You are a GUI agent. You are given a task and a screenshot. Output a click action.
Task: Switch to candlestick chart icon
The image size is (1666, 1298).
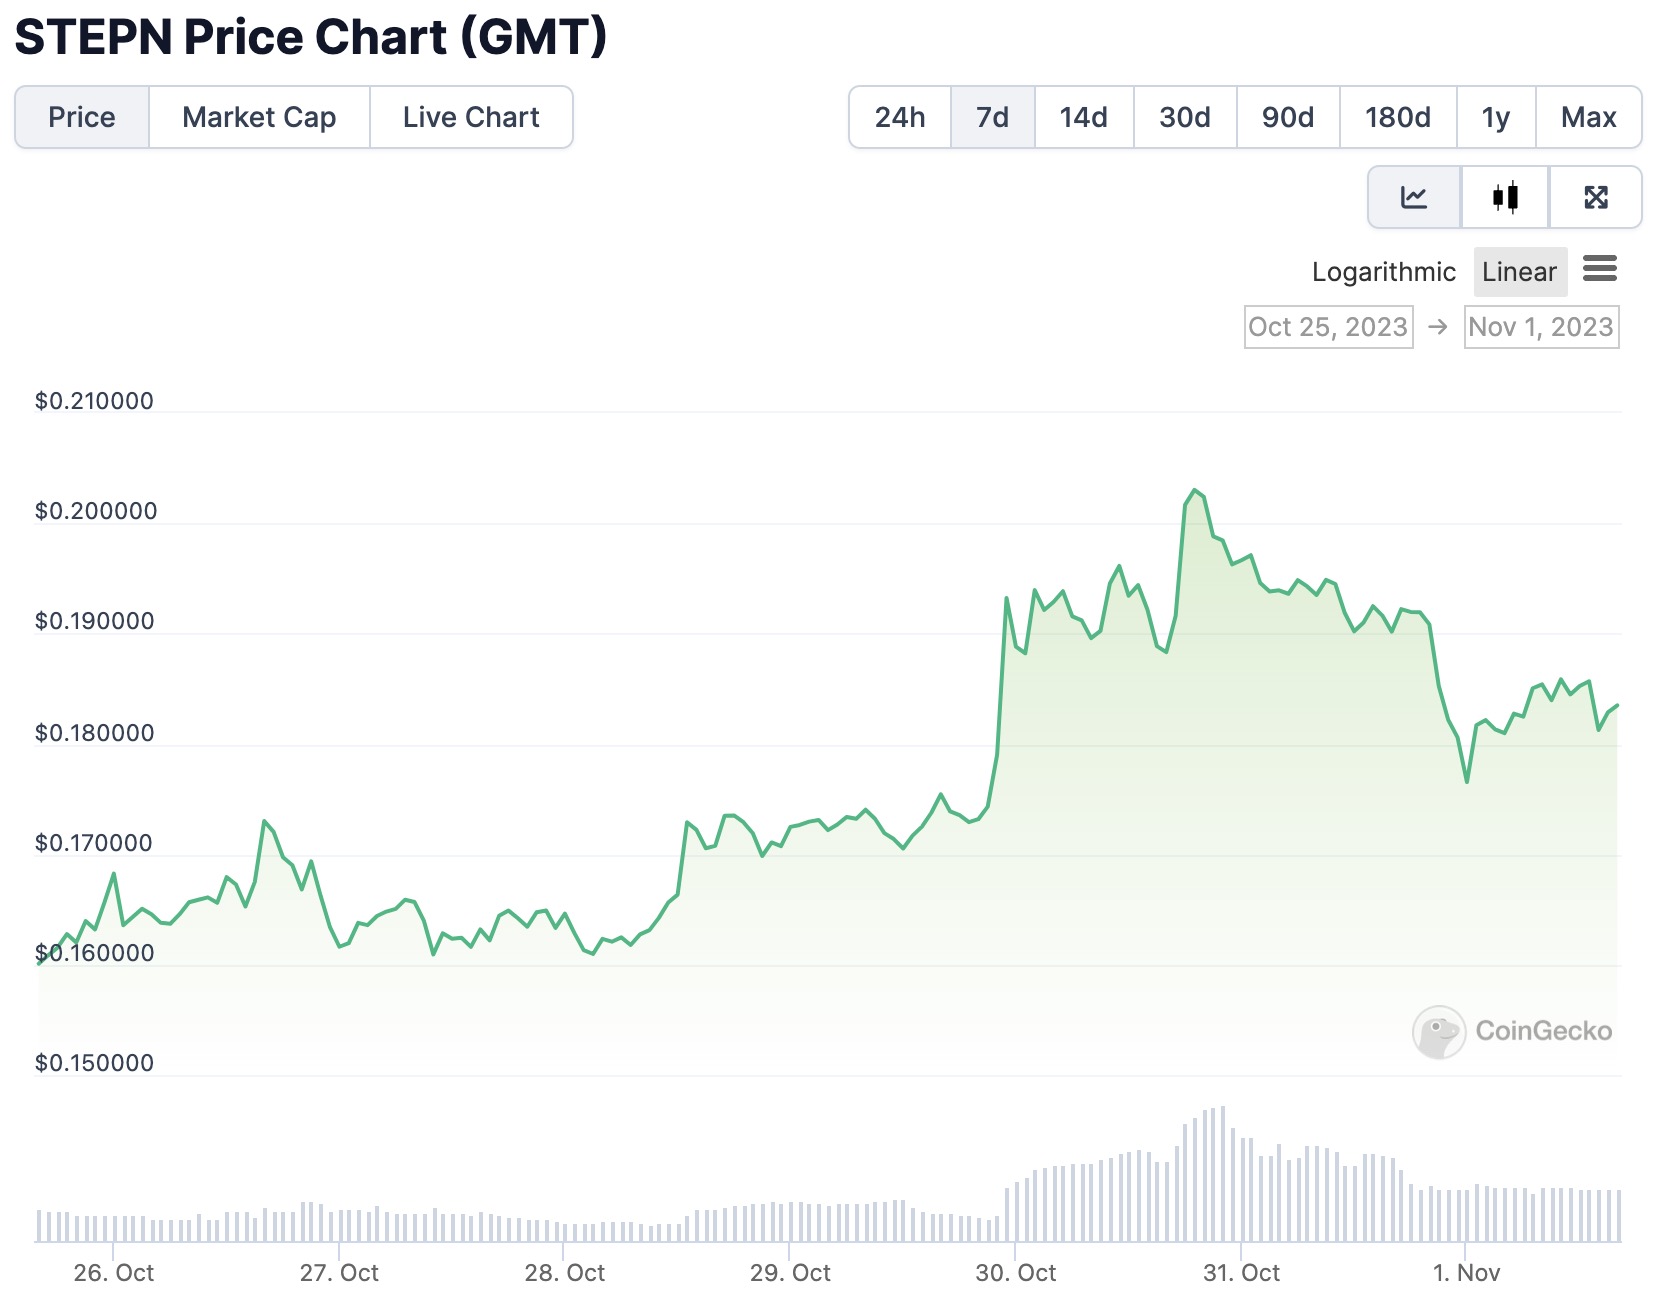point(1505,197)
